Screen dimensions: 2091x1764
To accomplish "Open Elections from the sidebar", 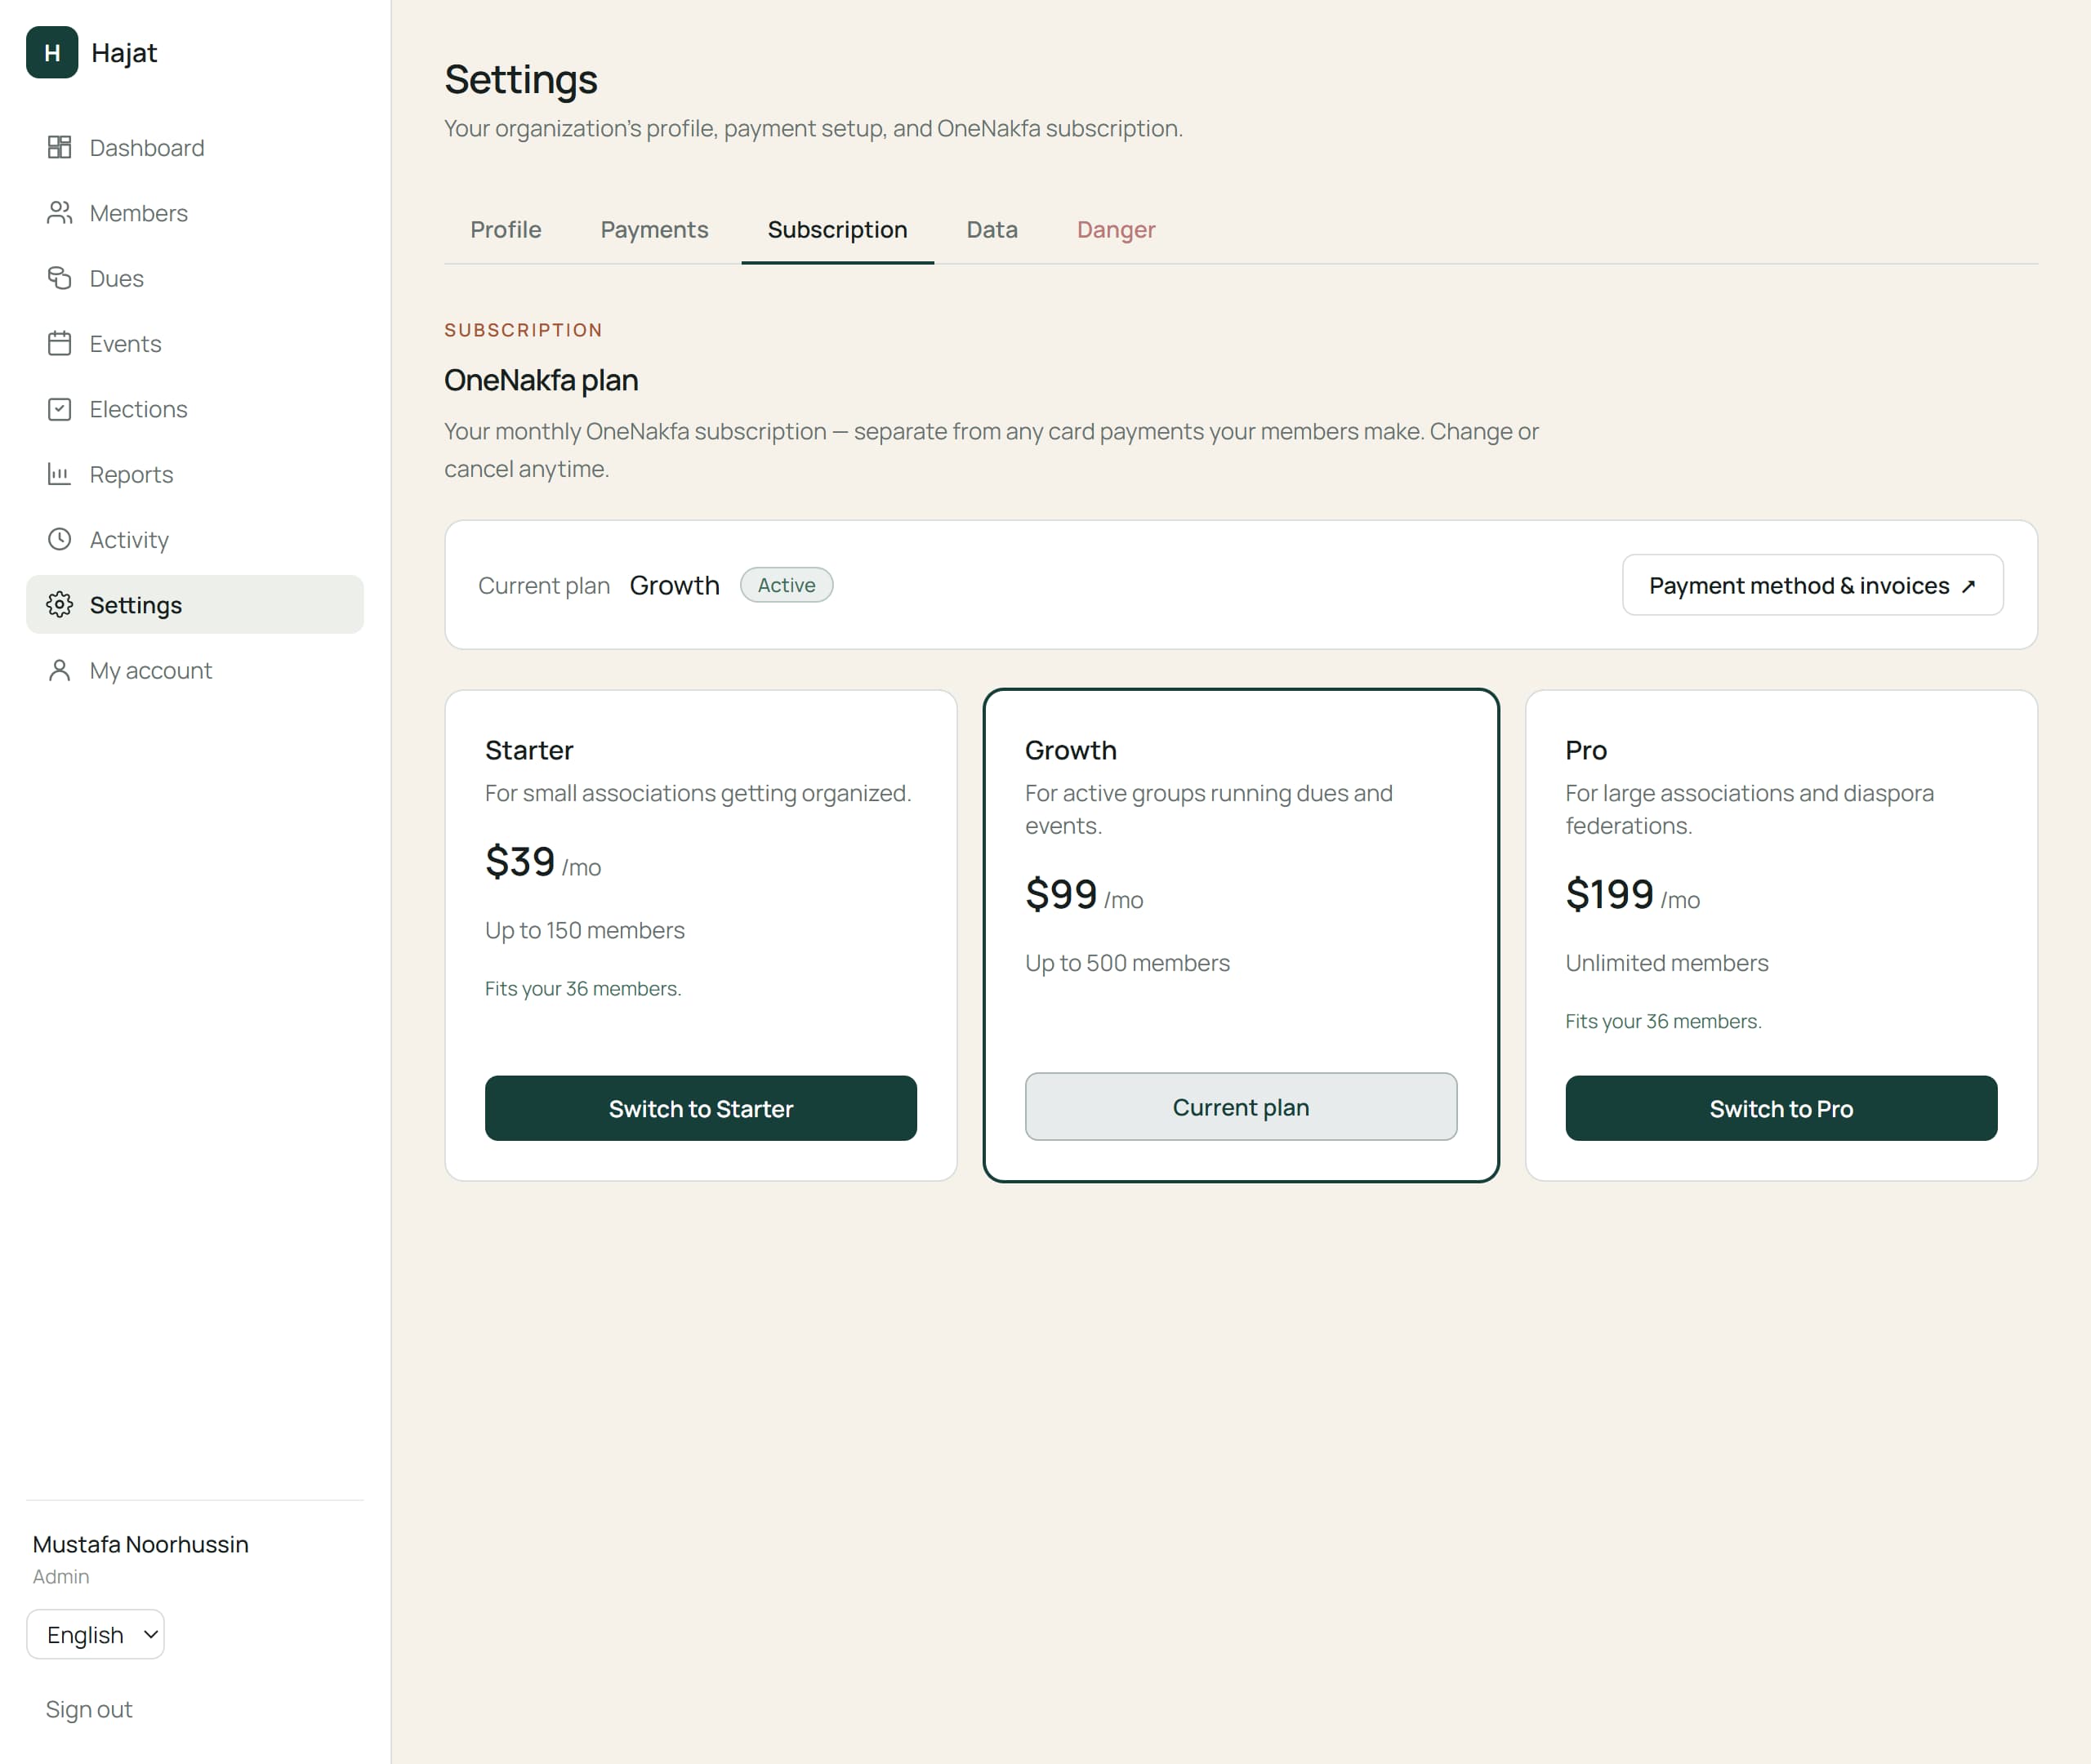I will pyautogui.click(x=195, y=409).
